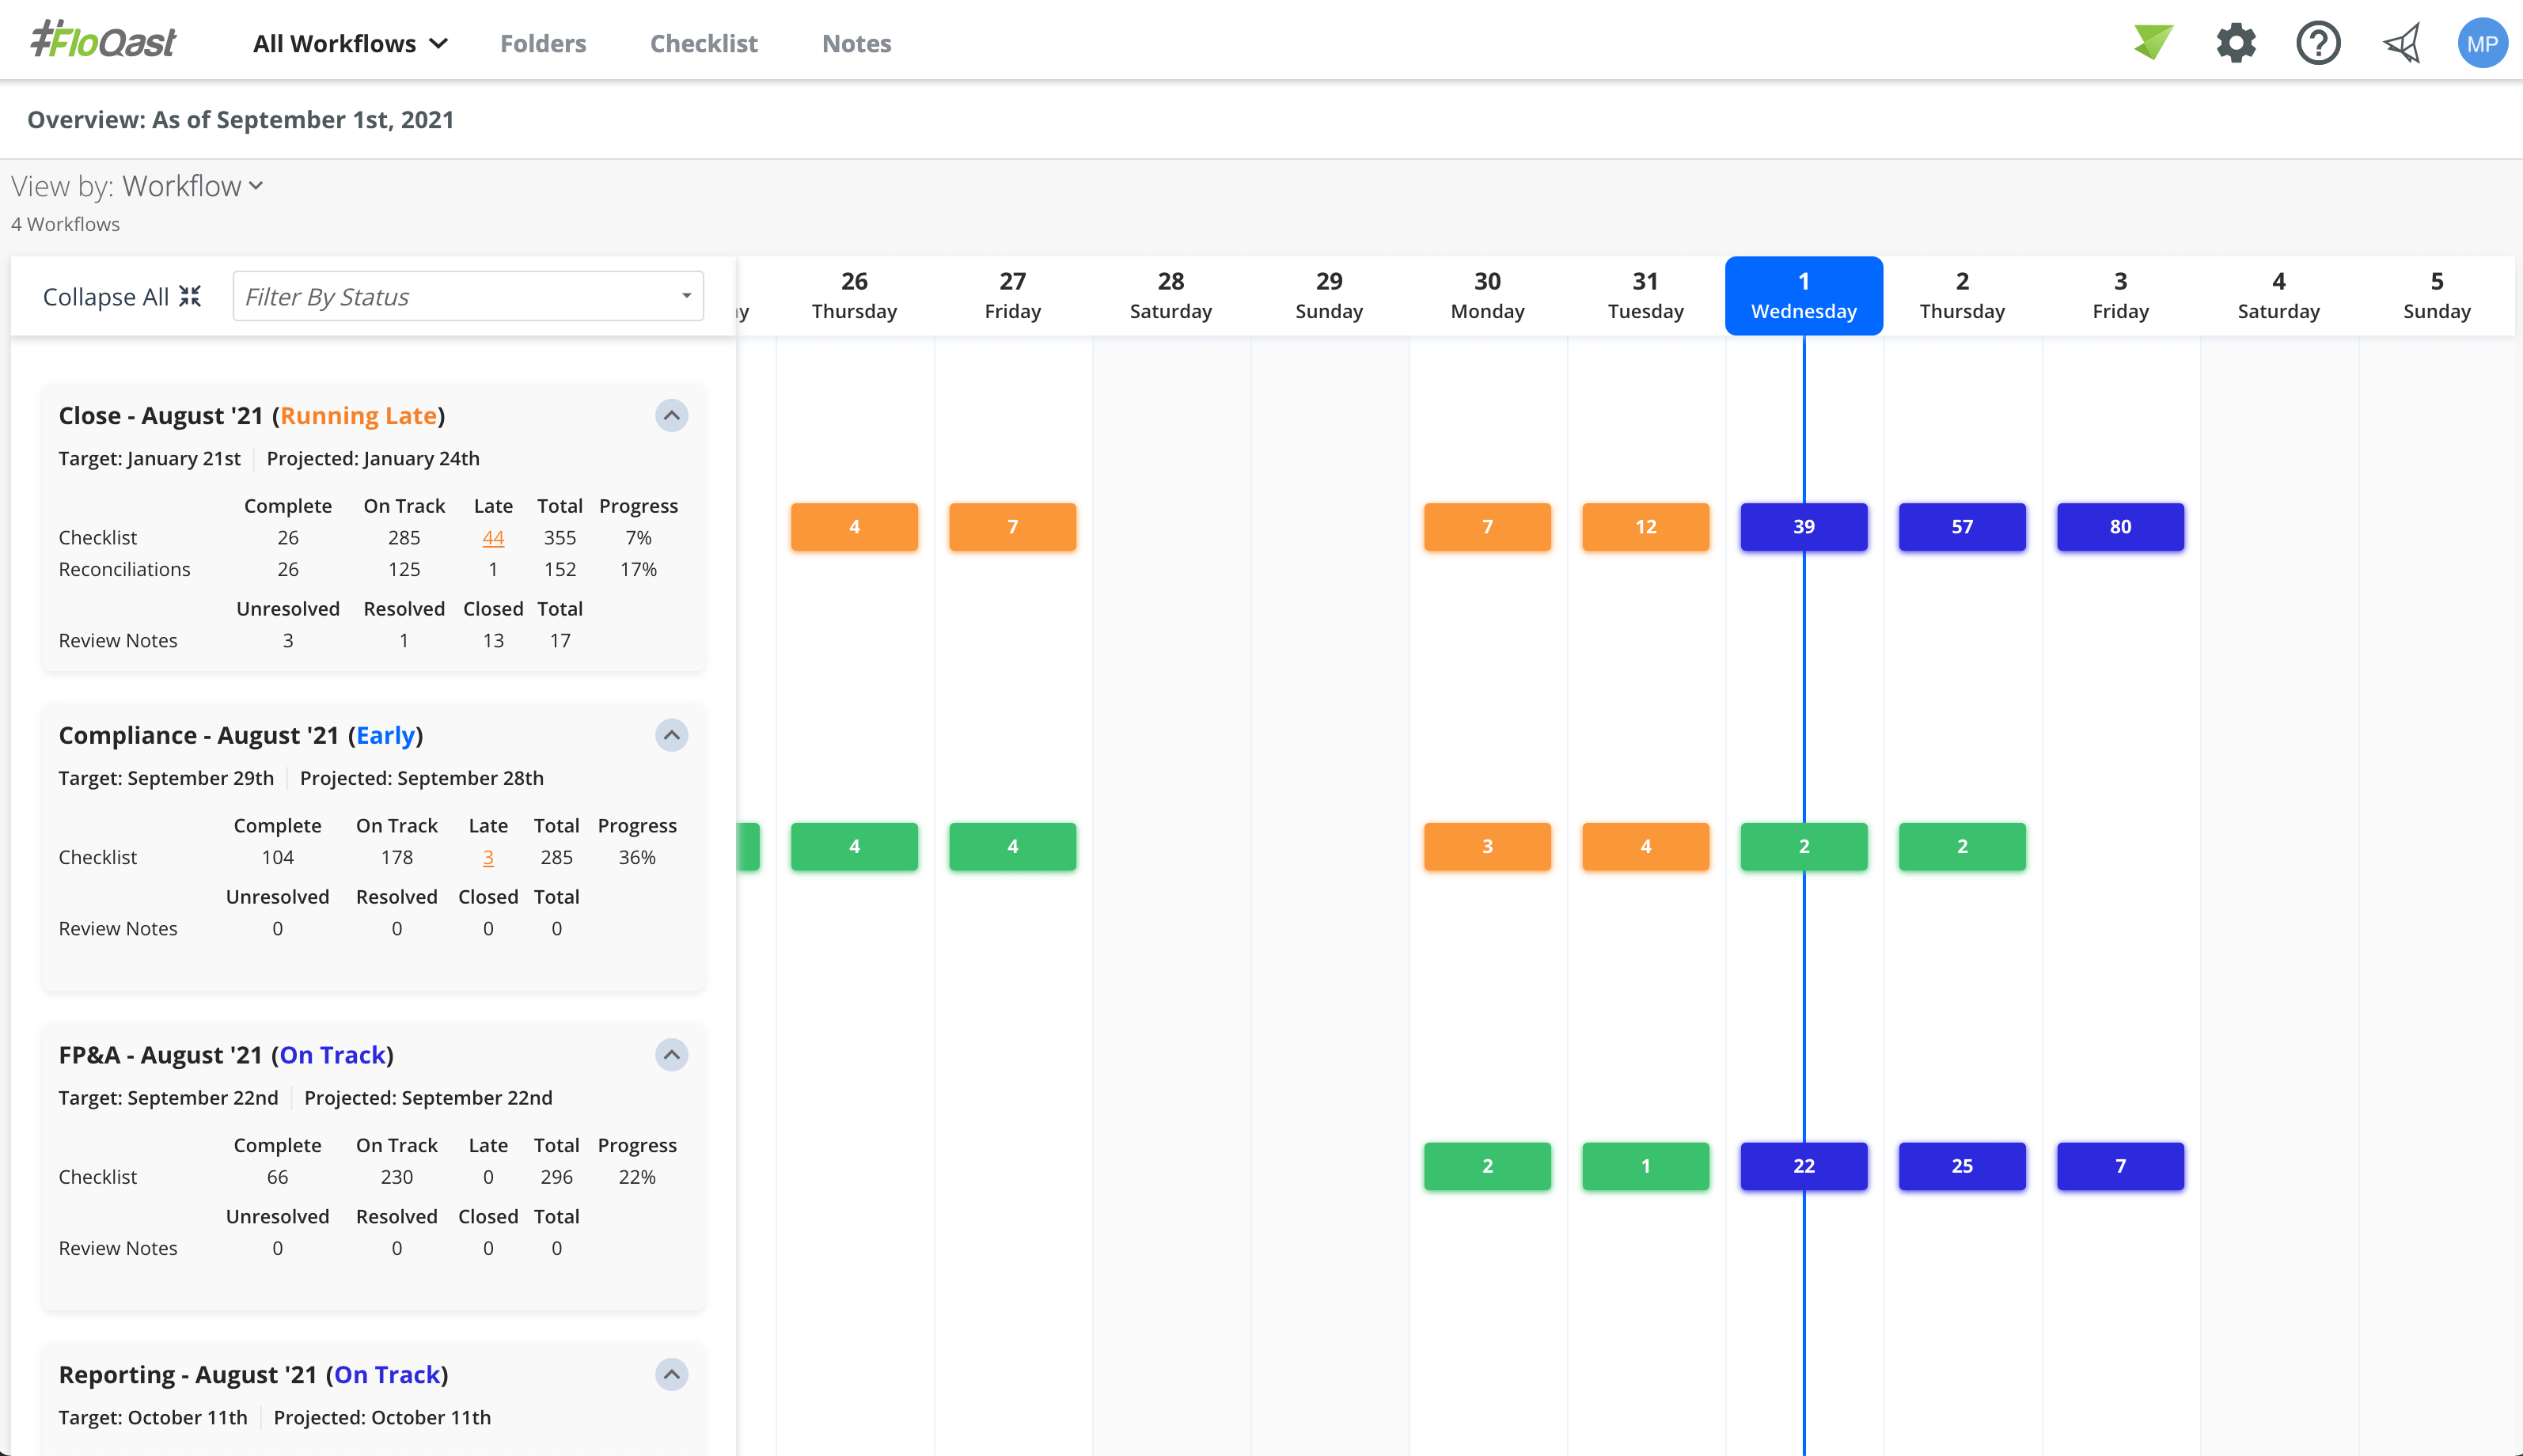The width and height of the screenshot is (2523, 1456).
Task: Click Reconciliations progress 17% value
Action: click(x=638, y=570)
